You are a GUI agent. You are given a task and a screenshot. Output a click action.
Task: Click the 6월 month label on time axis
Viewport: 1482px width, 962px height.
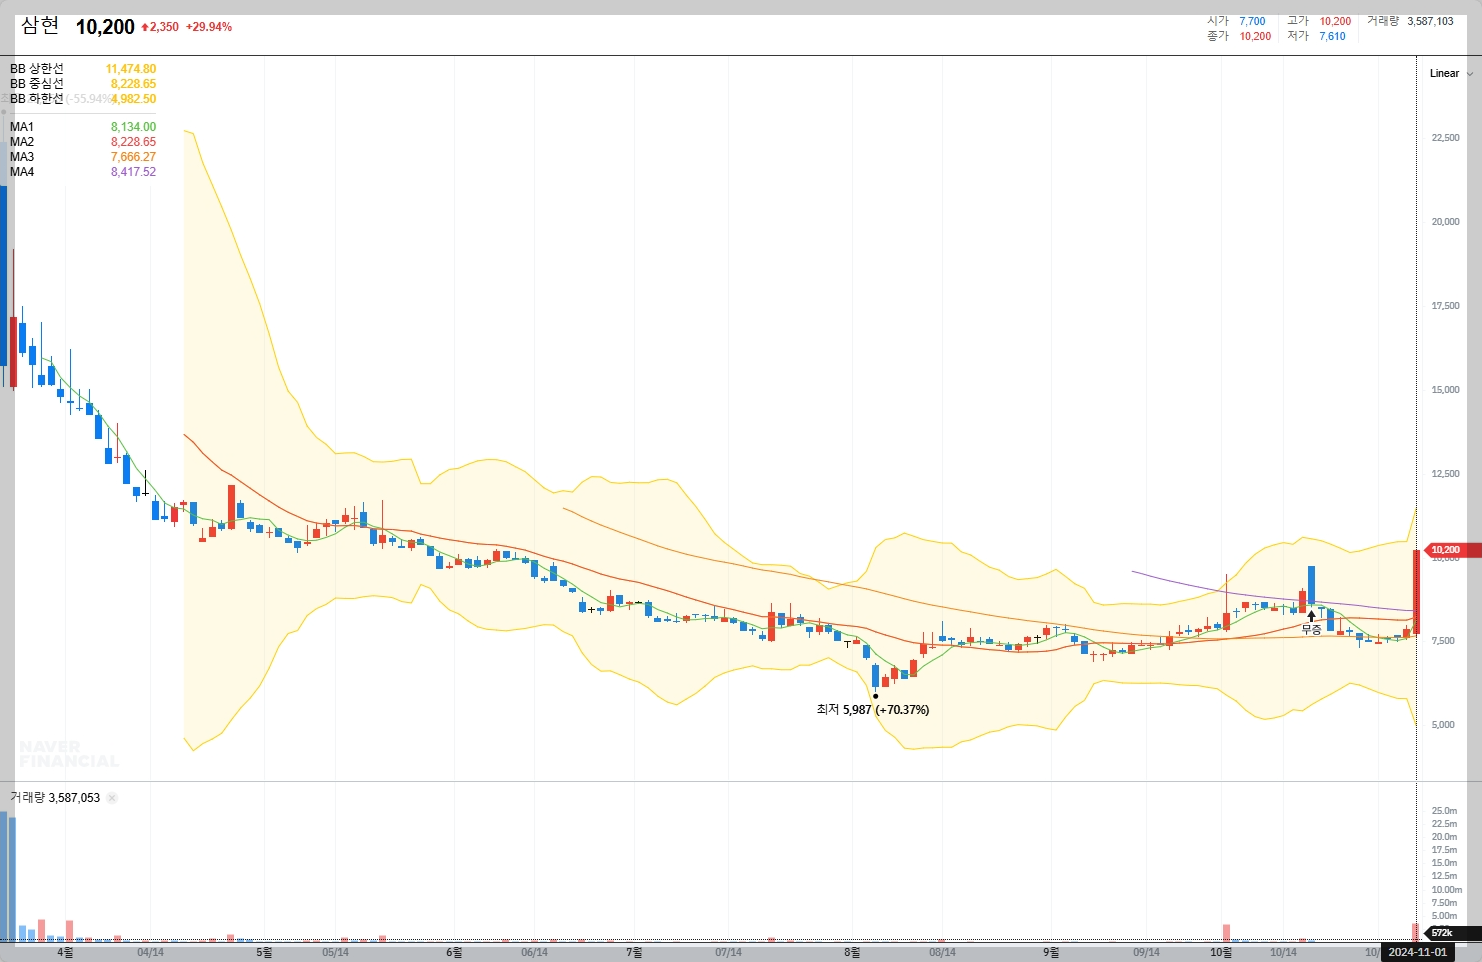[x=454, y=952]
